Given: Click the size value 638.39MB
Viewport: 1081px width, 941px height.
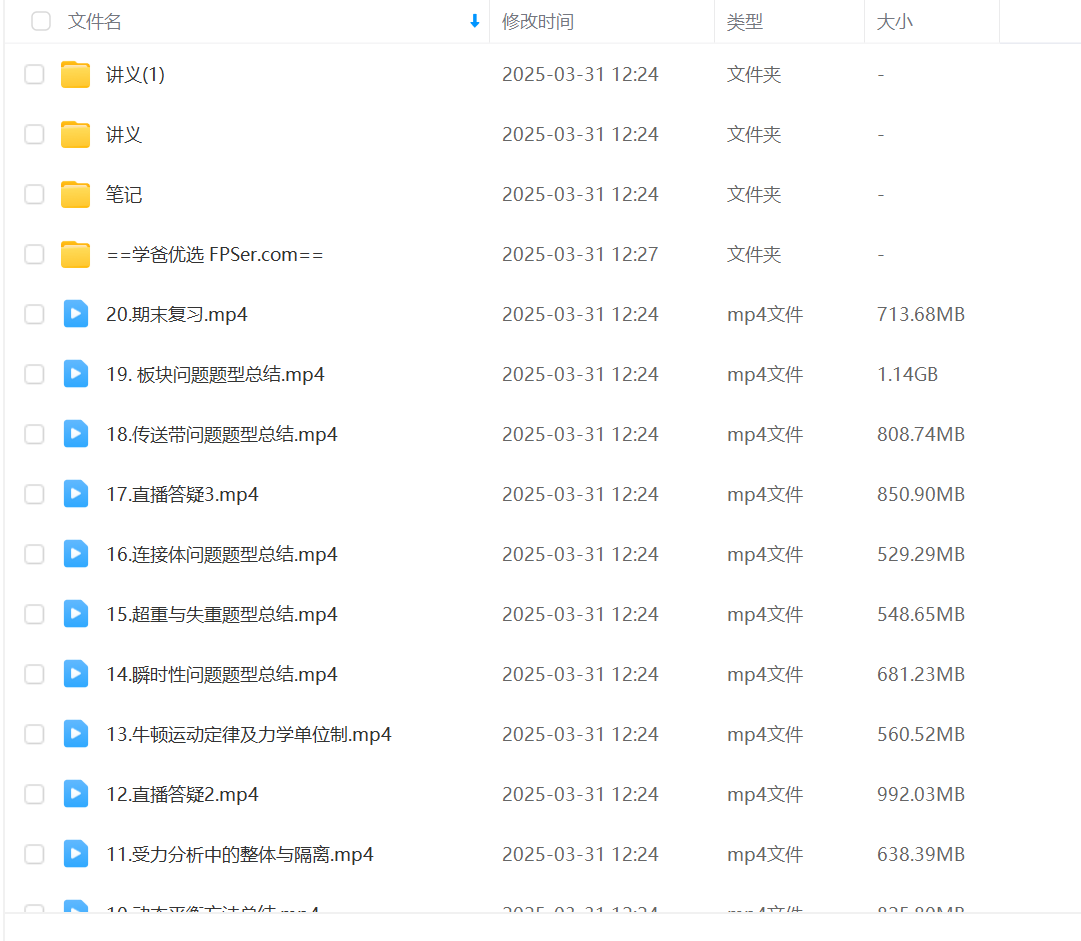Looking at the screenshot, I should point(920,854).
